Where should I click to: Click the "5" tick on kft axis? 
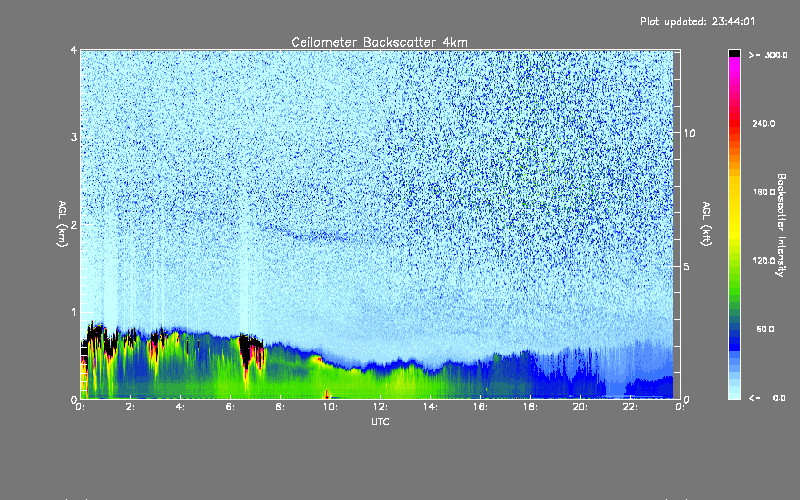(x=687, y=266)
